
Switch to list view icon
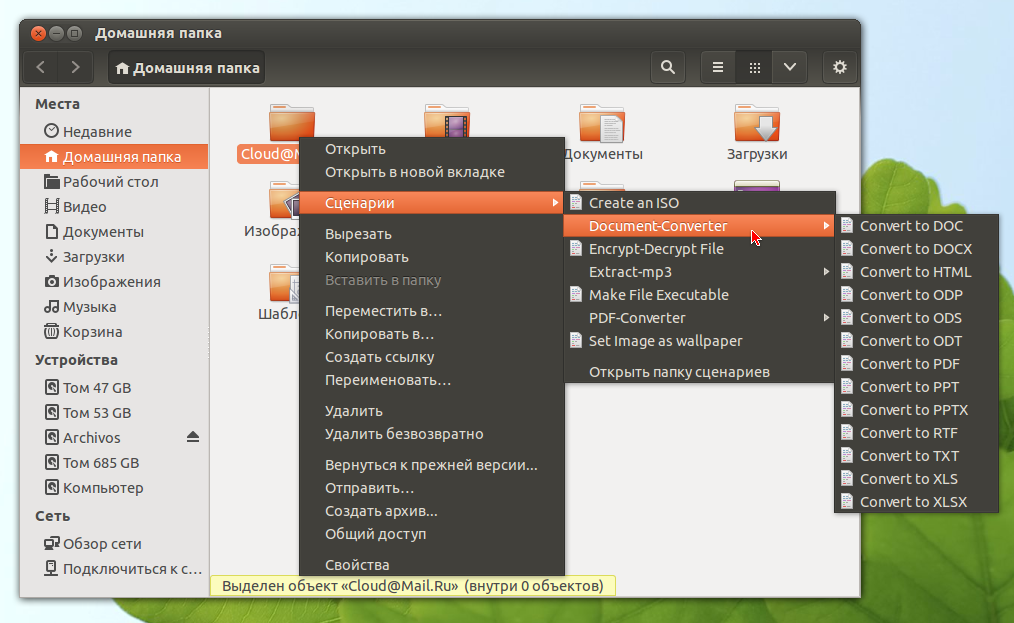click(x=717, y=67)
